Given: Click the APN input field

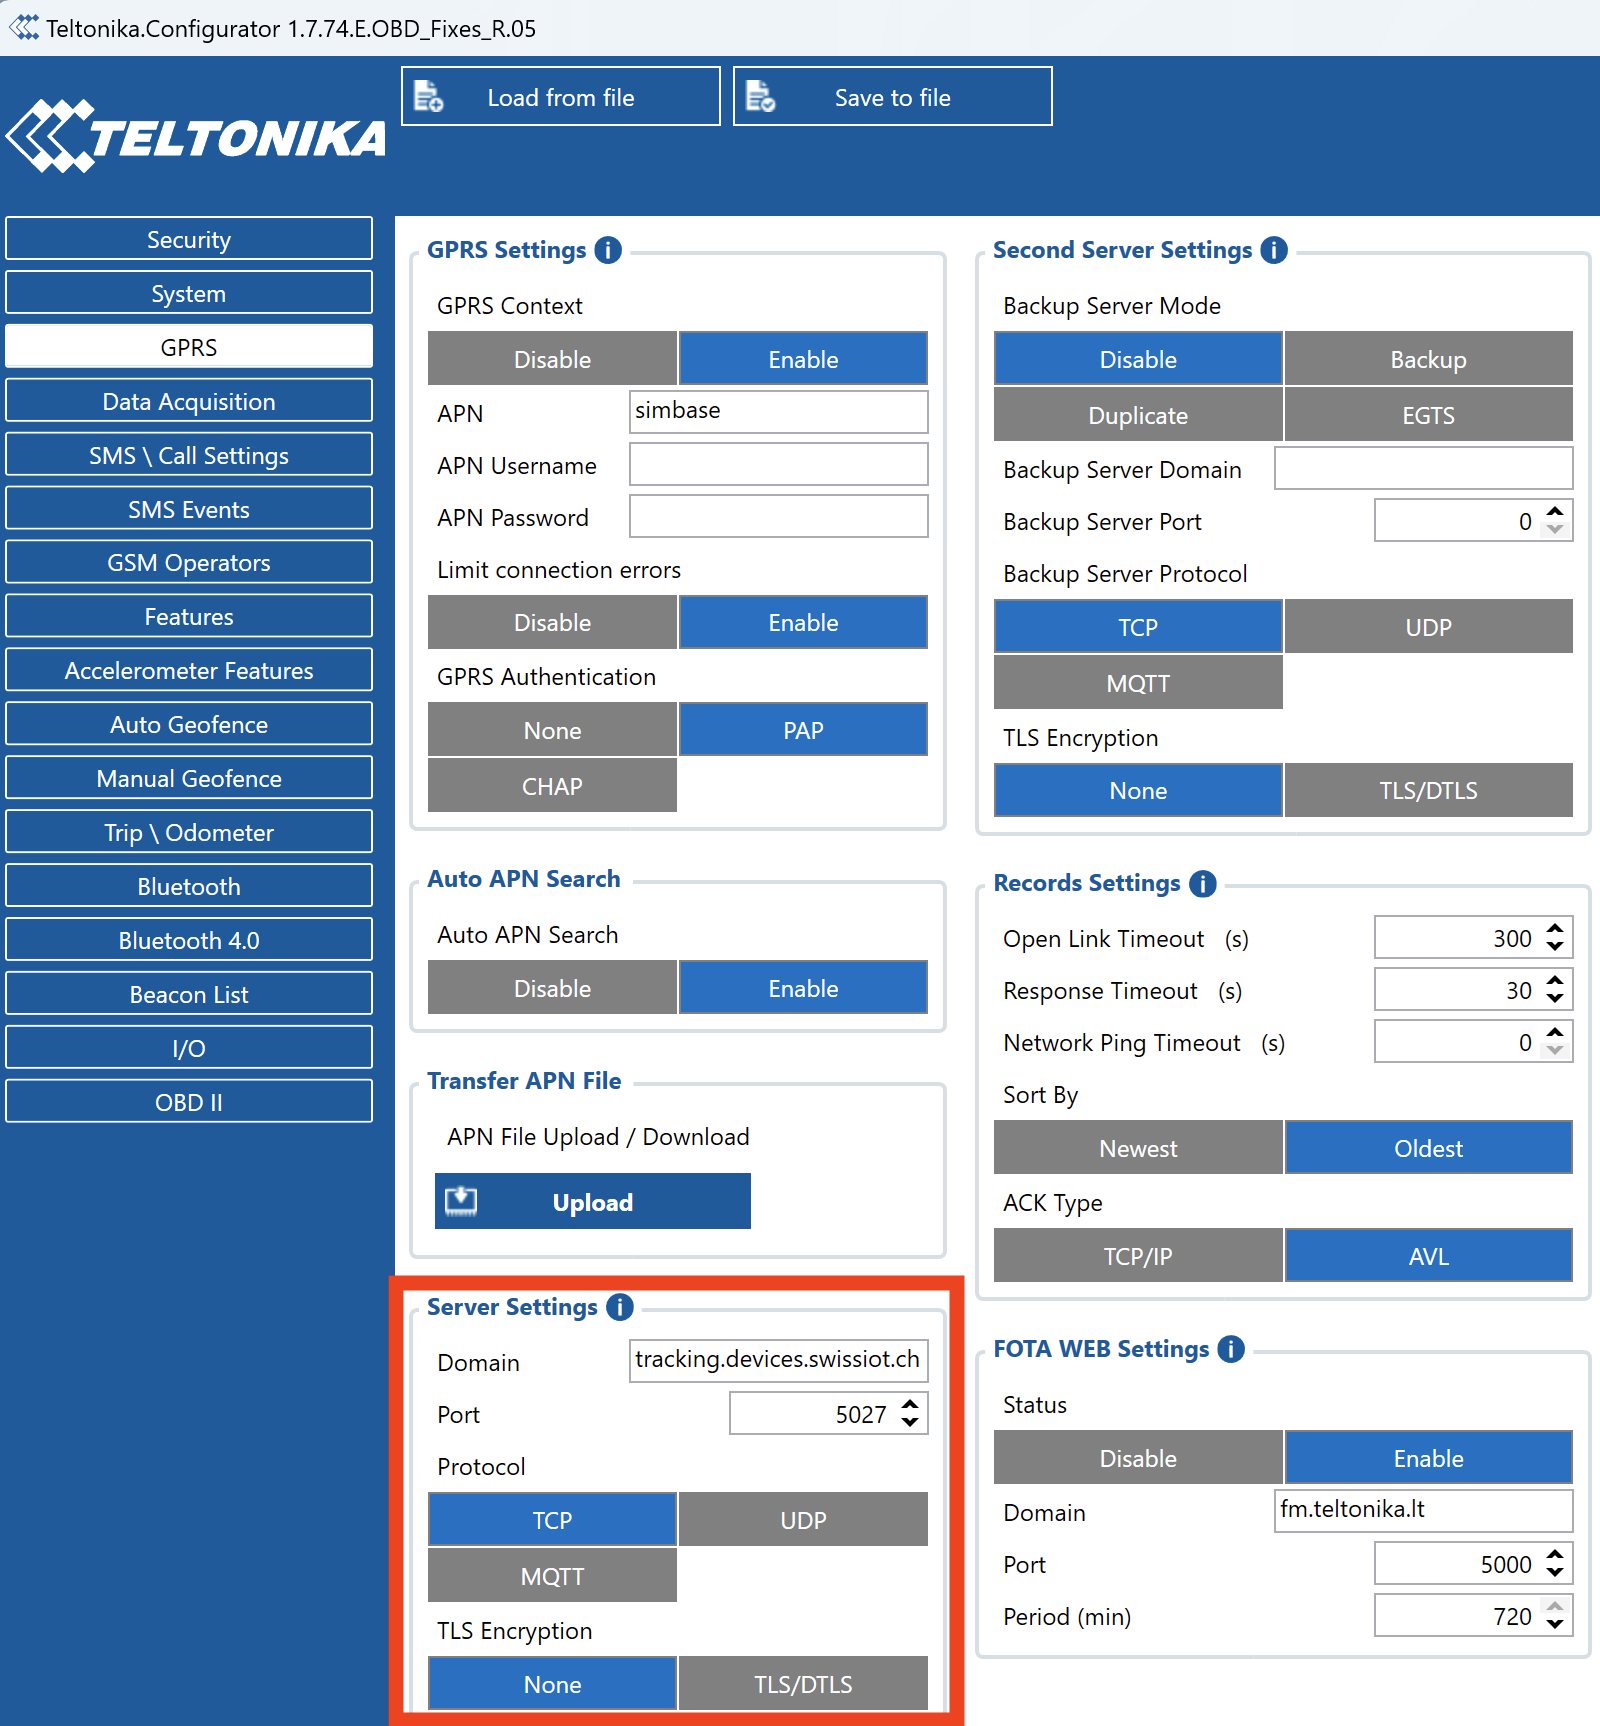Looking at the screenshot, I should [x=778, y=411].
